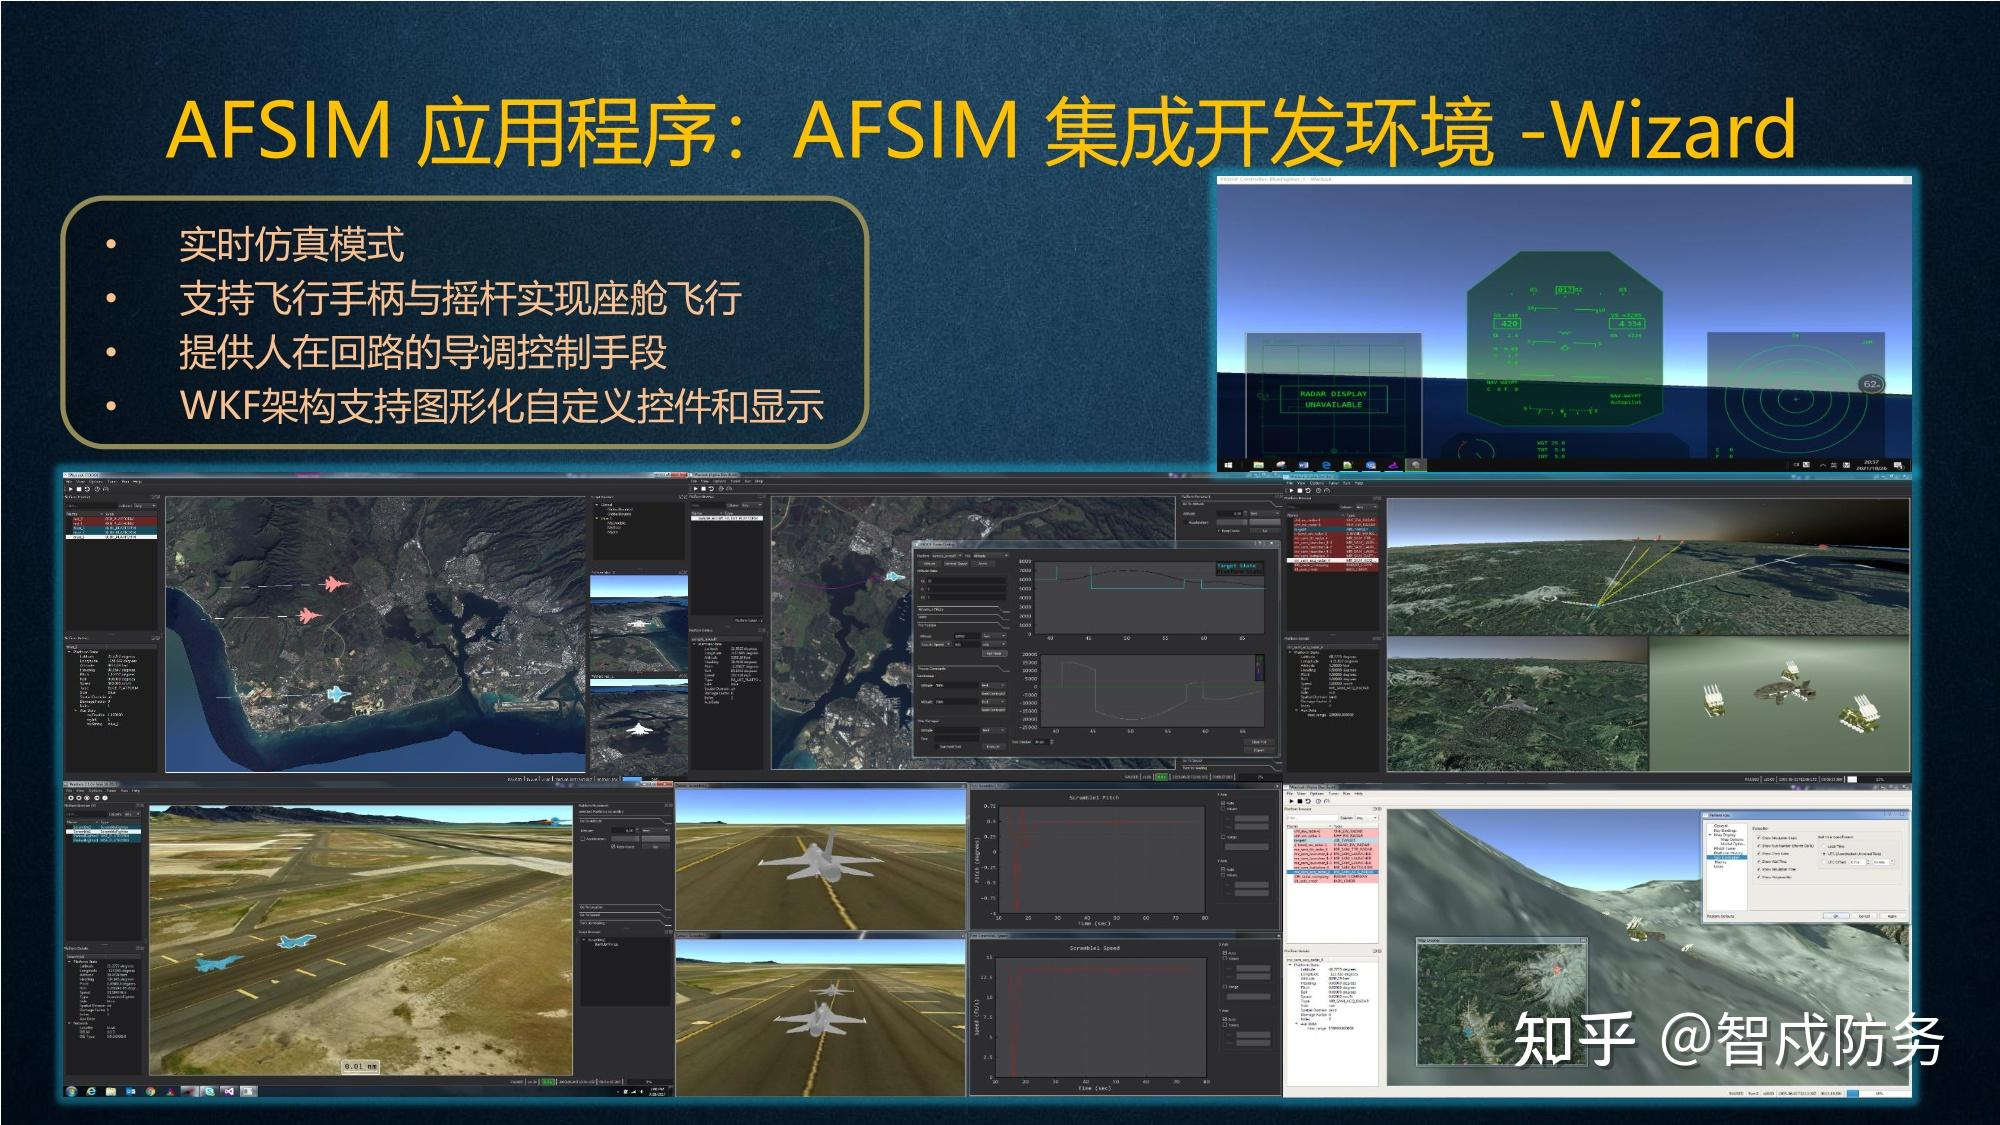Click Restore Defaults in Preferences dialog
The width and height of the screenshot is (2000, 1125).
1721,916
